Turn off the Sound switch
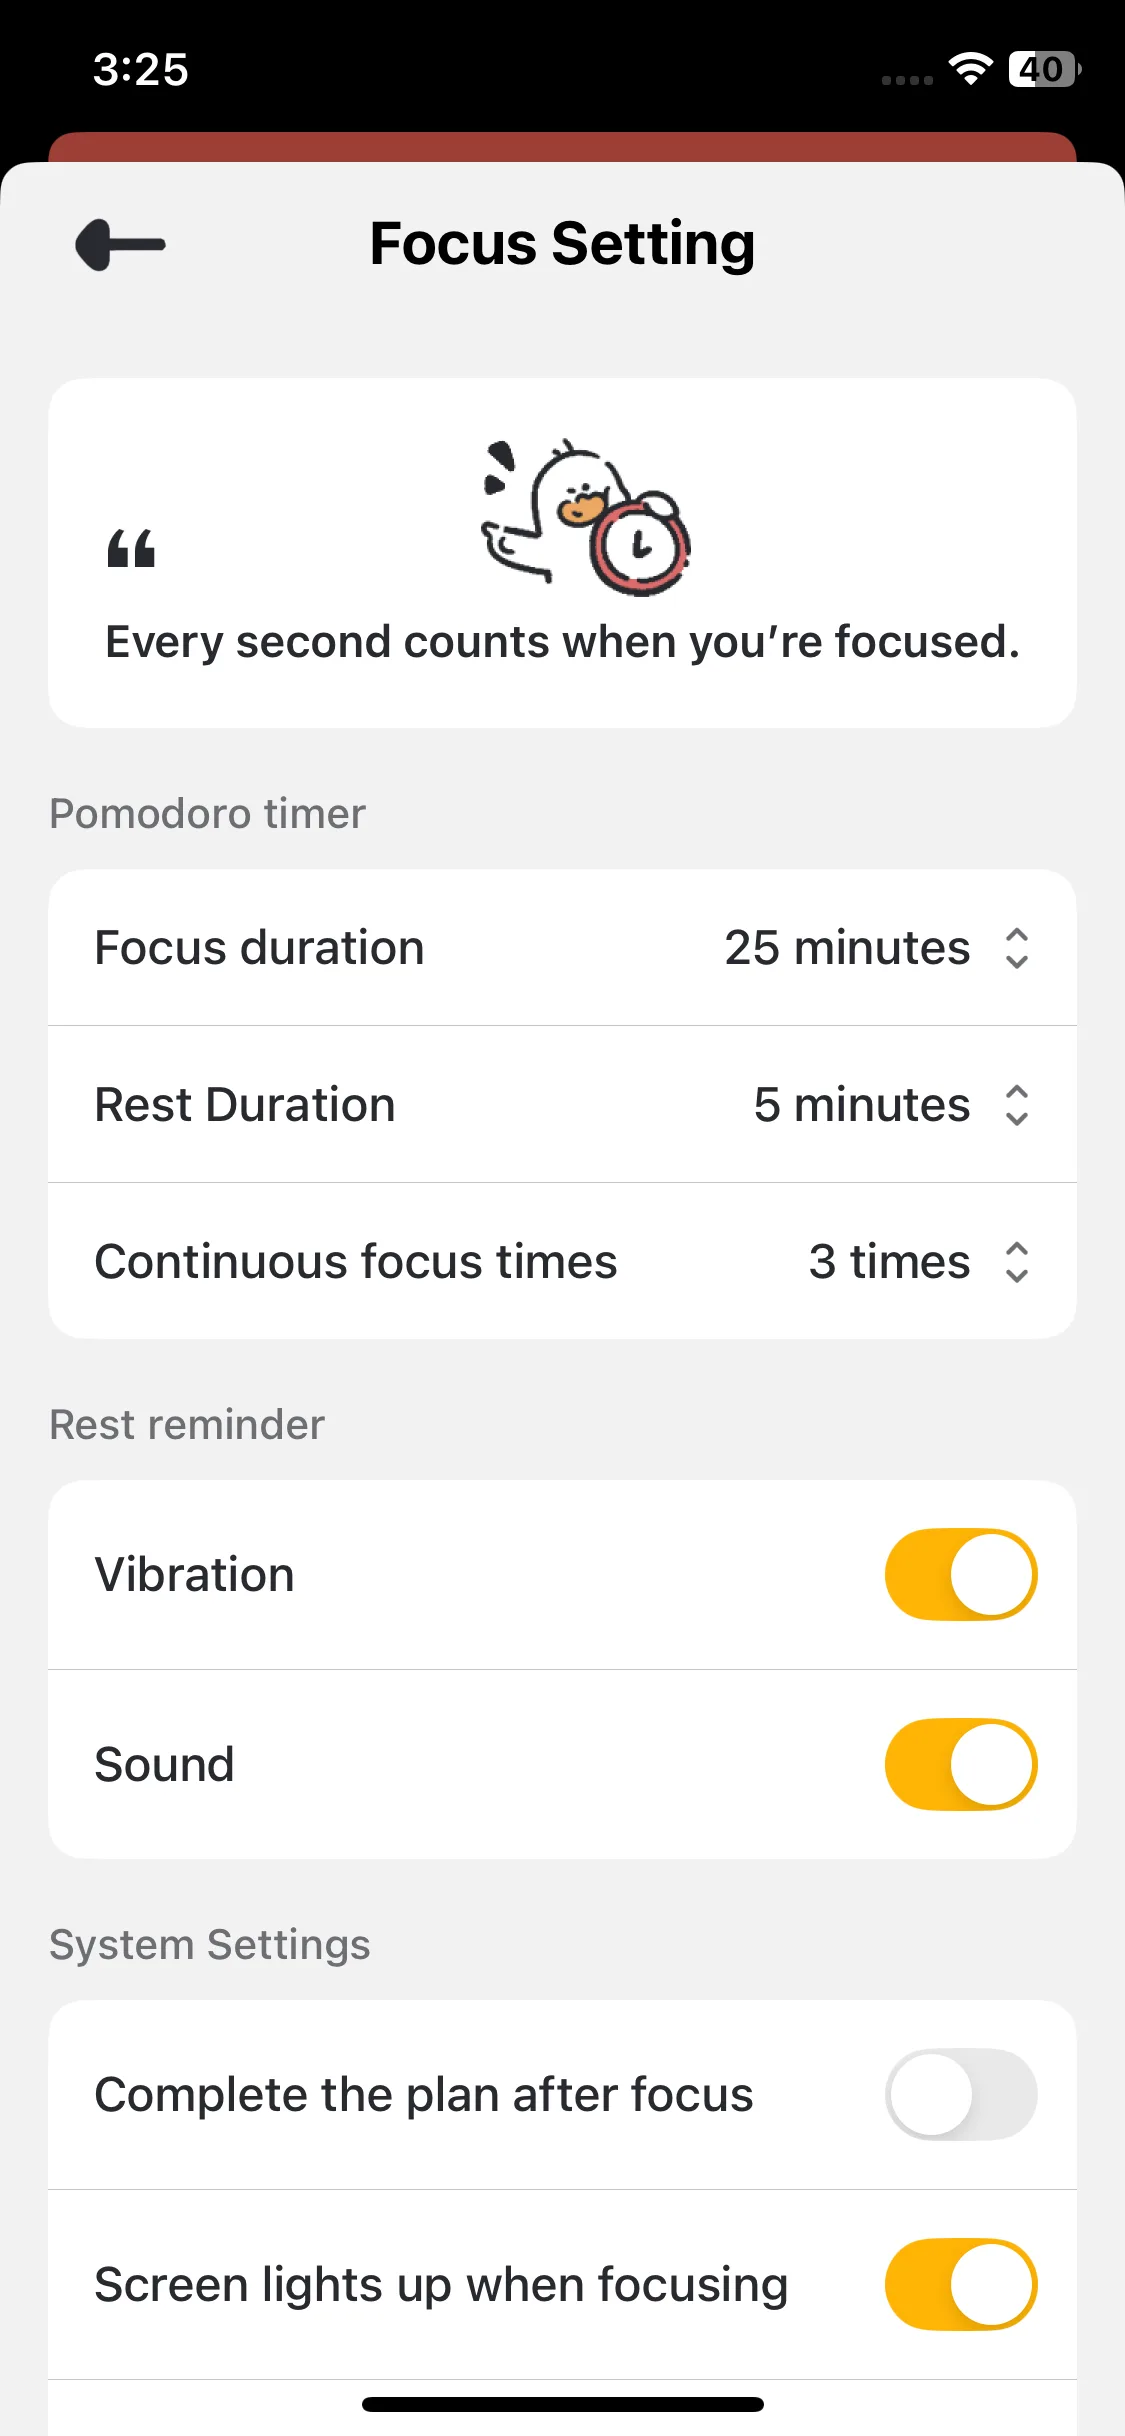The image size is (1125, 2436). (960, 1765)
